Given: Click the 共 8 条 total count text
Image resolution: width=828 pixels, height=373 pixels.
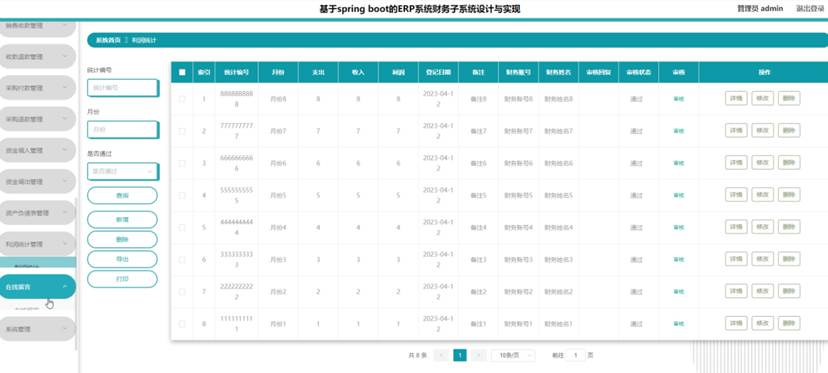Looking at the screenshot, I should tap(417, 356).
